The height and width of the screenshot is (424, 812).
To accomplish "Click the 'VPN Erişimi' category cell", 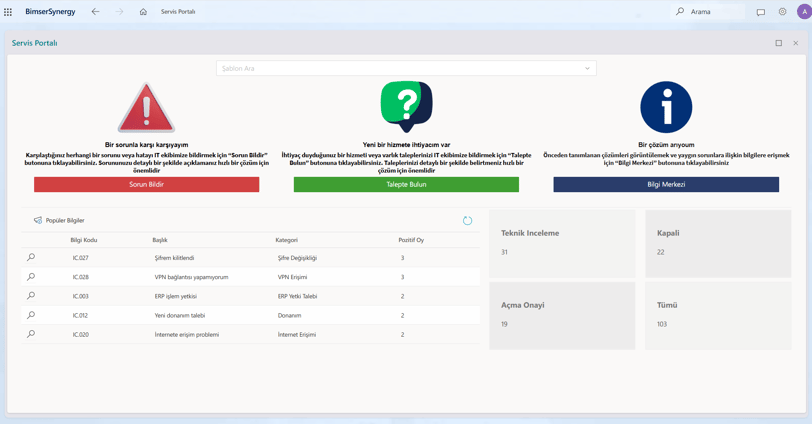I will [x=293, y=277].
